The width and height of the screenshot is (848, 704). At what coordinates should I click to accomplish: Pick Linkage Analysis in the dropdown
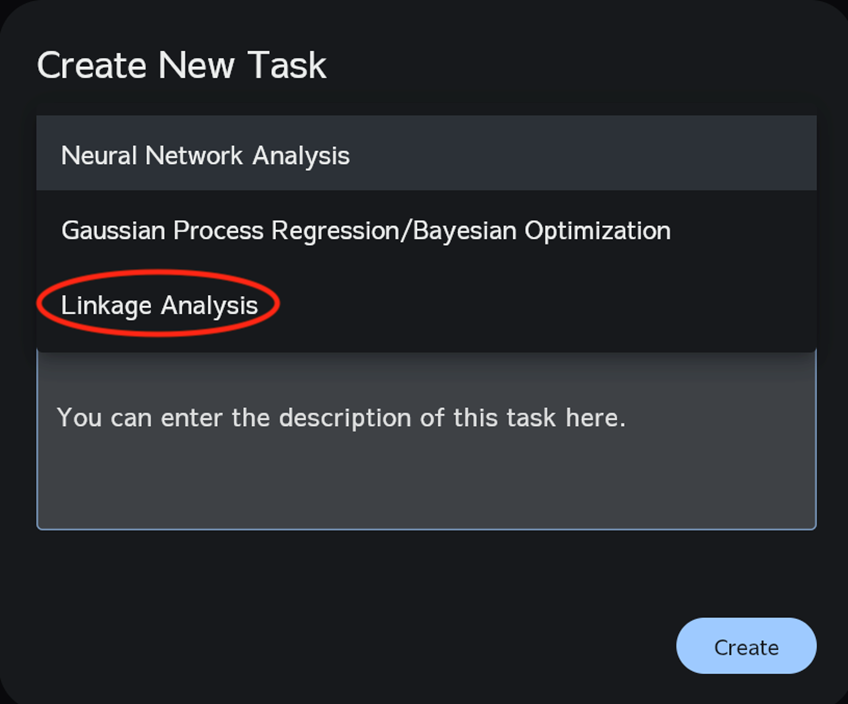click(160, 305)
